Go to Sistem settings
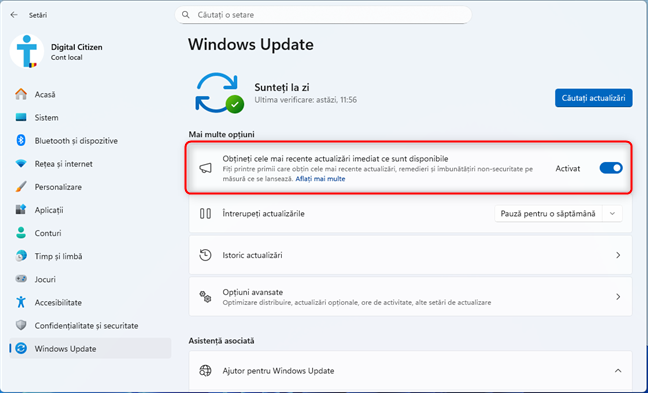Screen dimensions: 648x393 (x=90, y=117)
